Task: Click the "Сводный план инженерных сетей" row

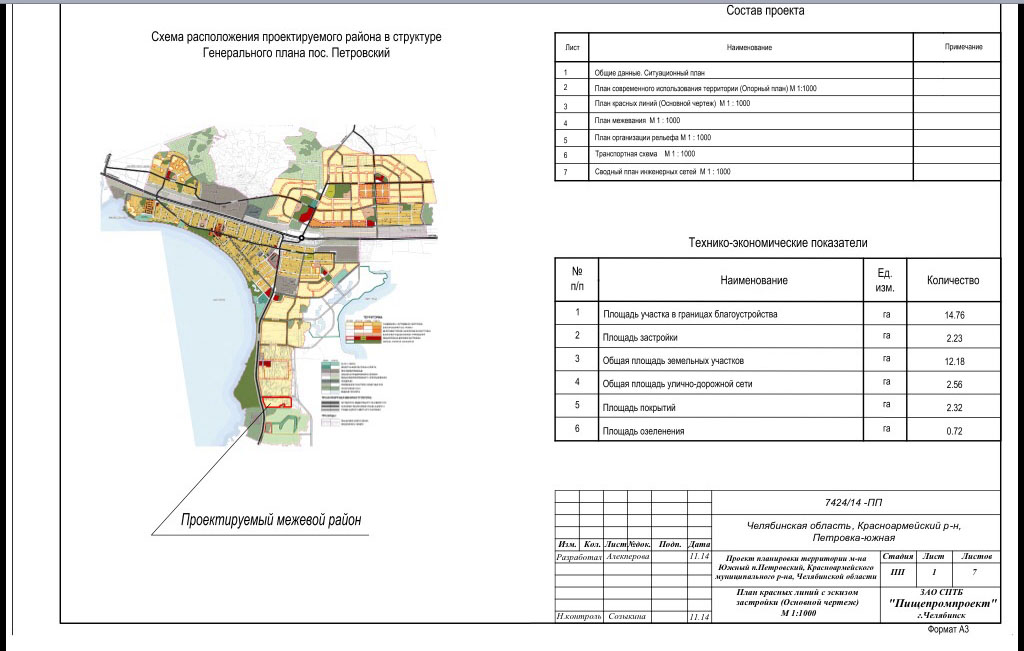Action: coord(661,172)
